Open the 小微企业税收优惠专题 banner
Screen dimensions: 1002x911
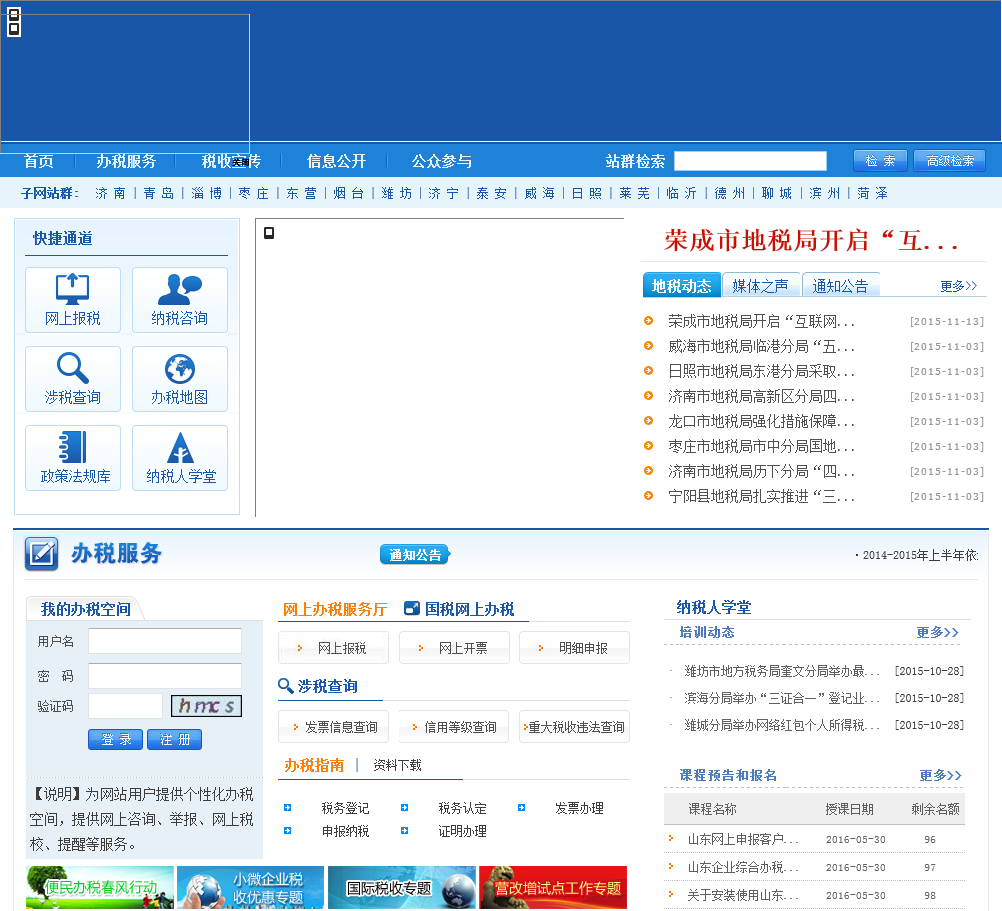(250, 887)
